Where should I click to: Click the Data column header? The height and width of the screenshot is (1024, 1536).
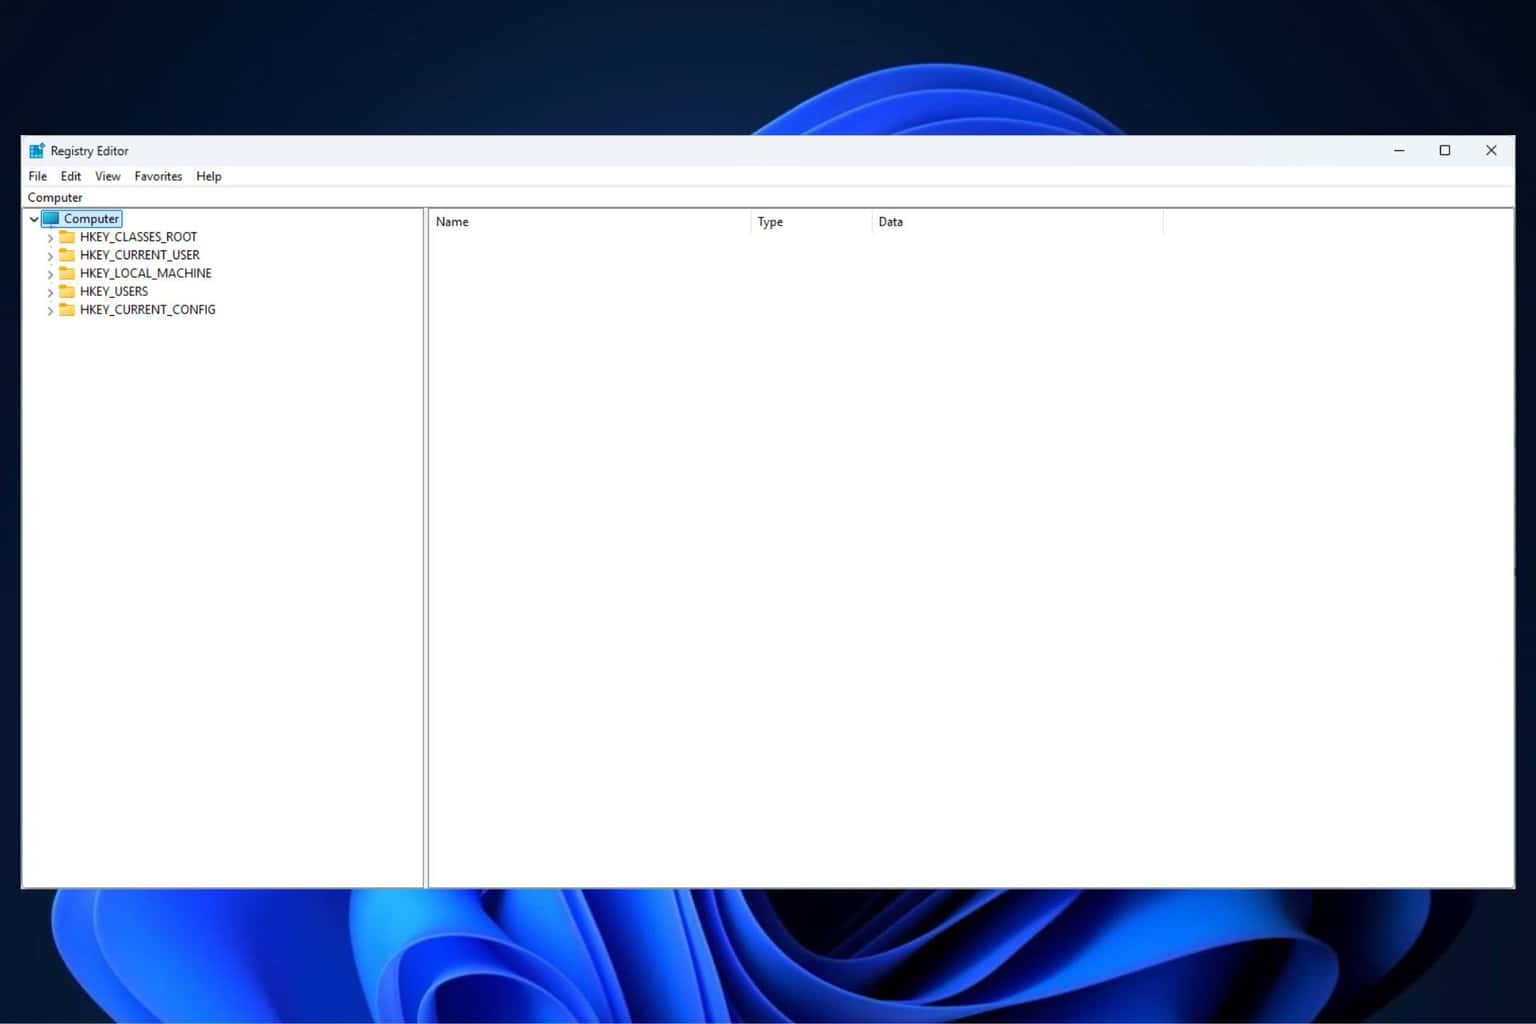coord(1017,222)
